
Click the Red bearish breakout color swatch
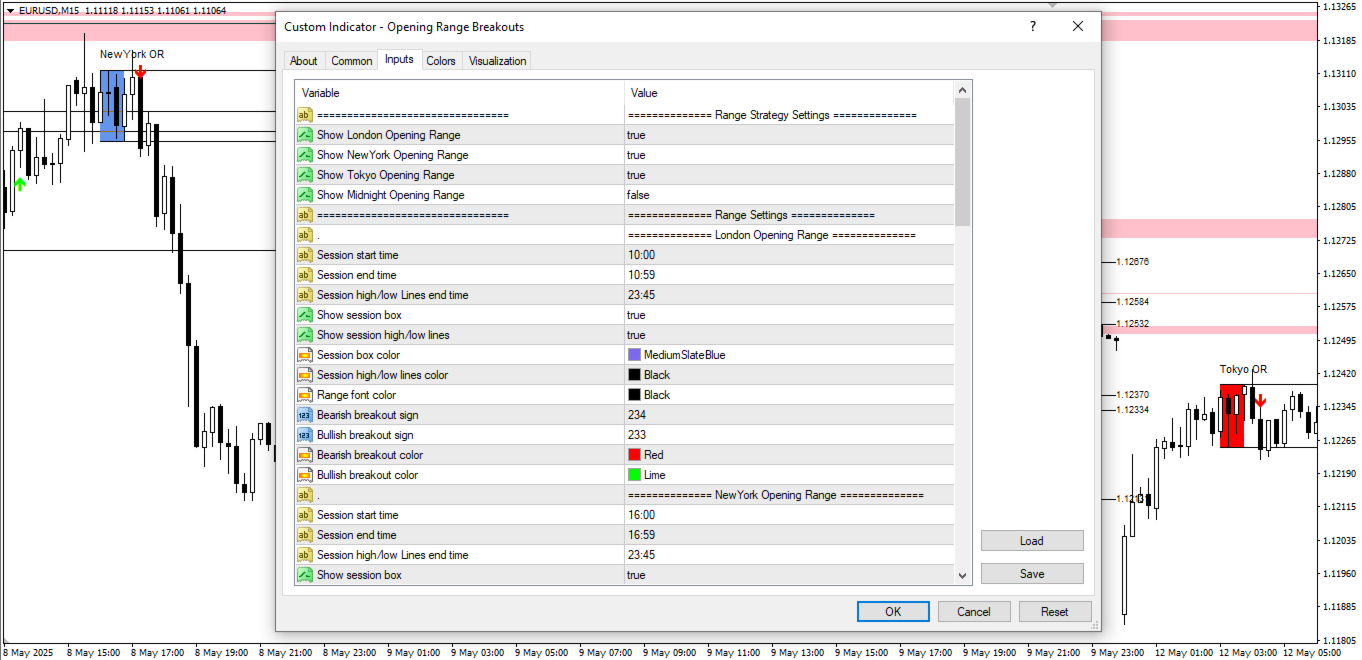coord(634,455)
